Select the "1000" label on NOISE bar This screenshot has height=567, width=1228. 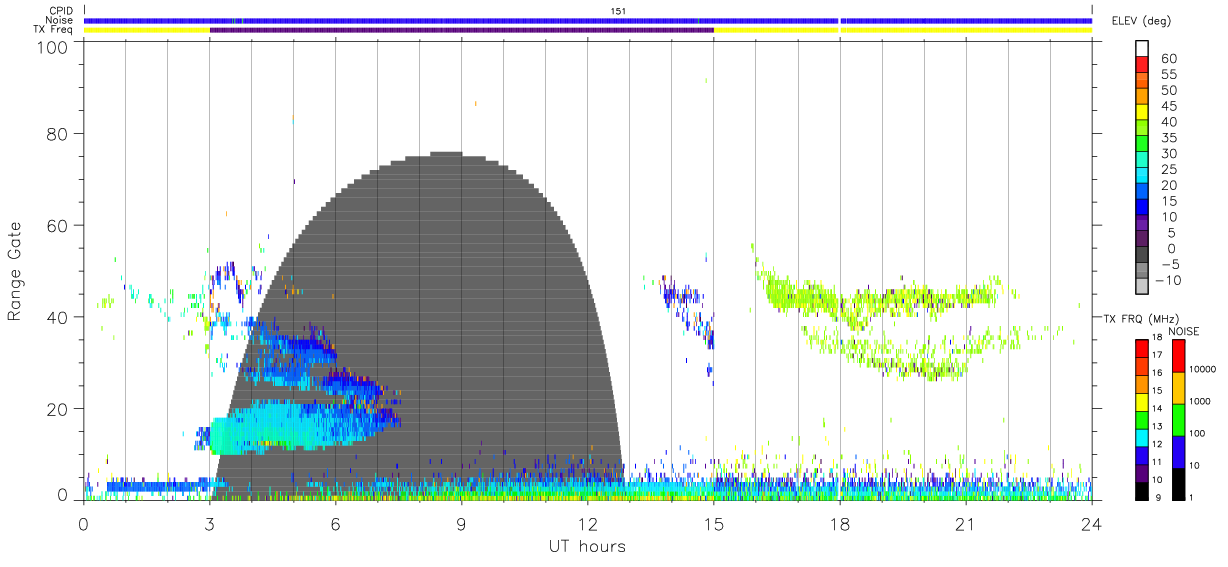coord(1201,403)
